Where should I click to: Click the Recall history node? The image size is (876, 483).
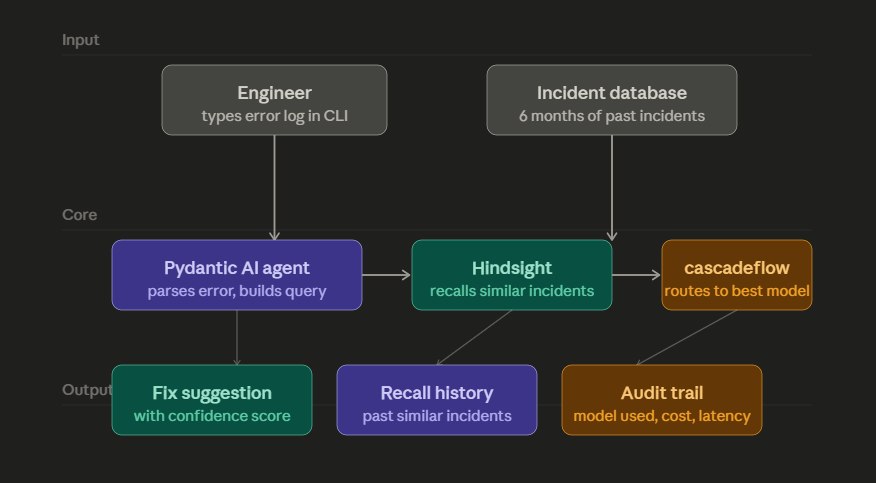coord(437,400)
